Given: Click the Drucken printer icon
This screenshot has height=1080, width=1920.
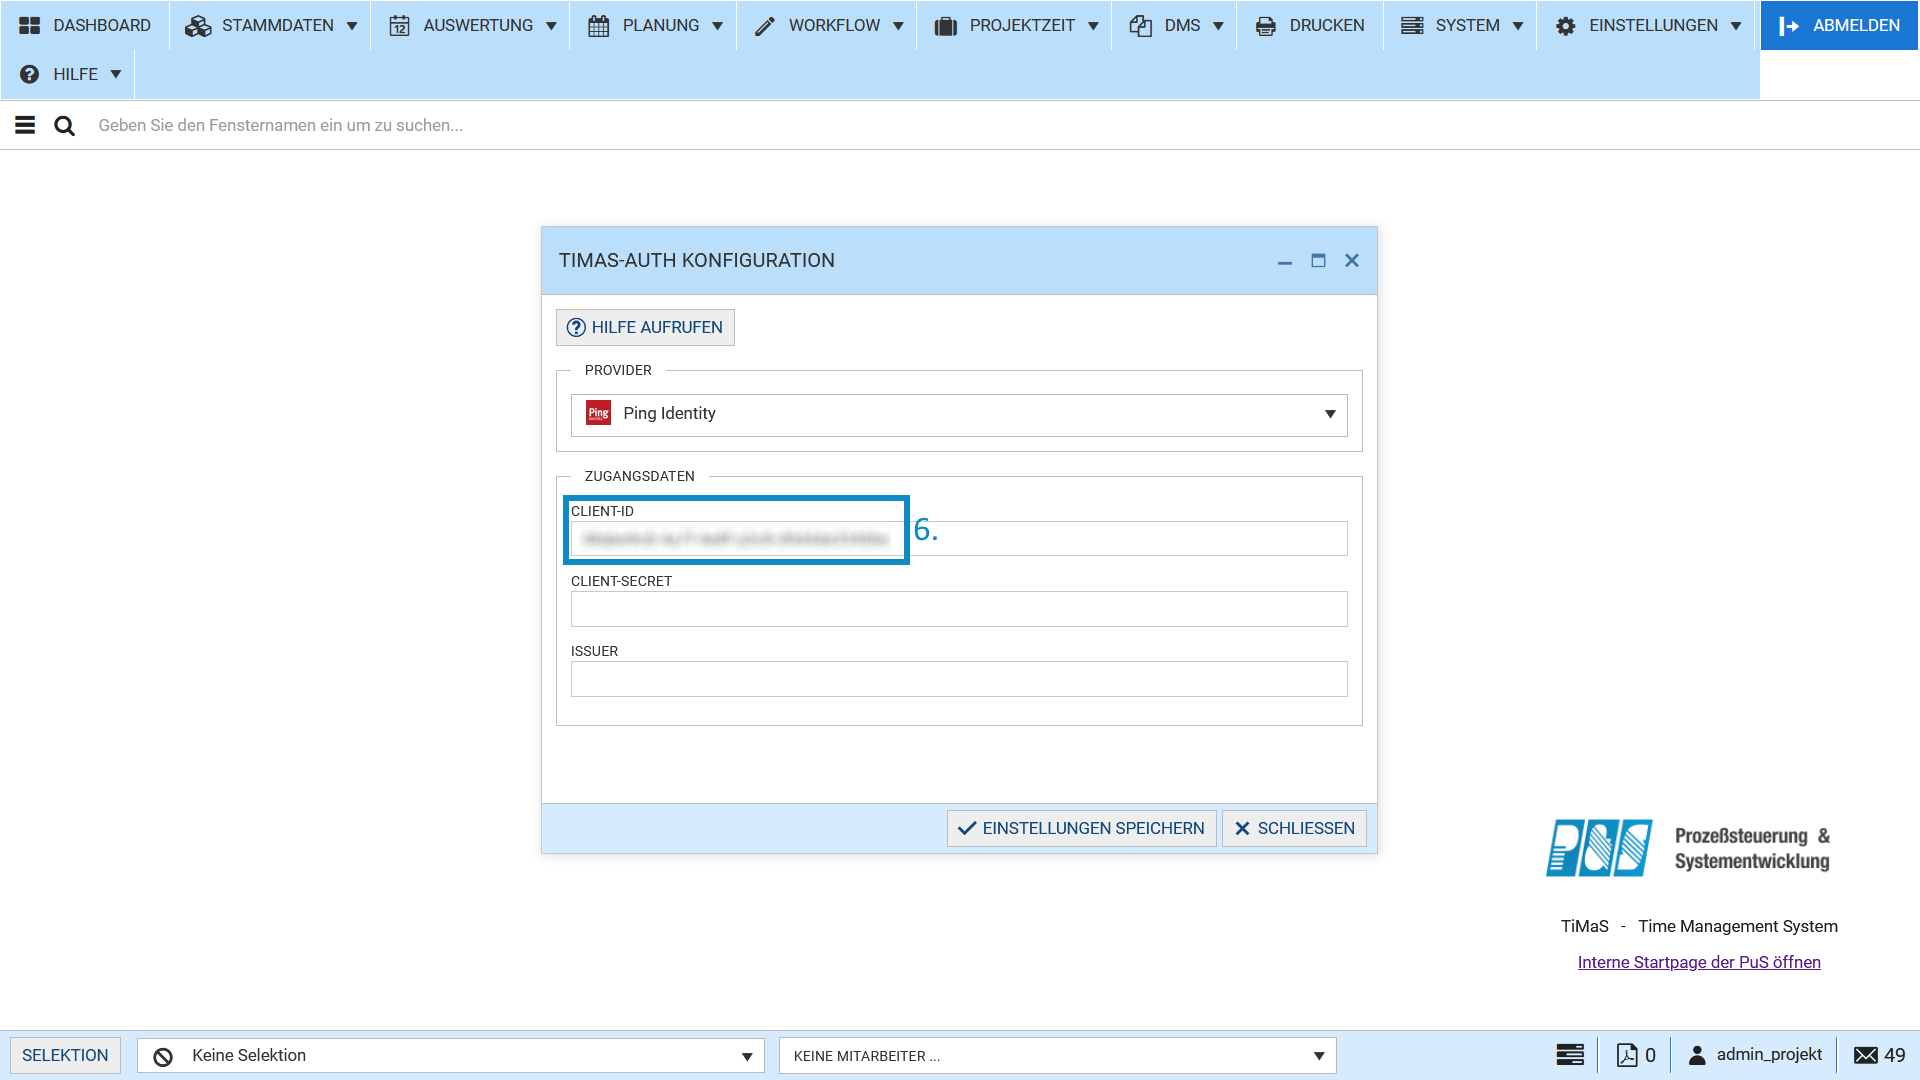Looking at the screenshot, I should pos(1265,26).
